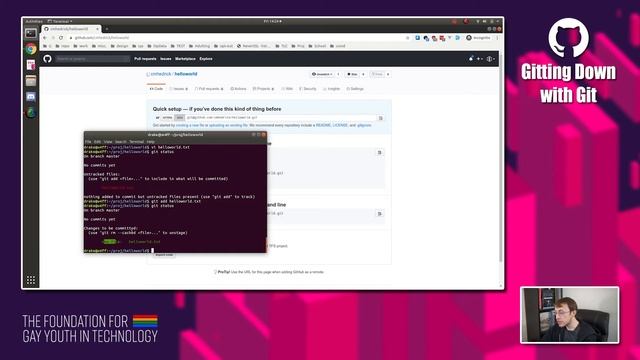Click the Chrome address bar

tap(239, 38)
